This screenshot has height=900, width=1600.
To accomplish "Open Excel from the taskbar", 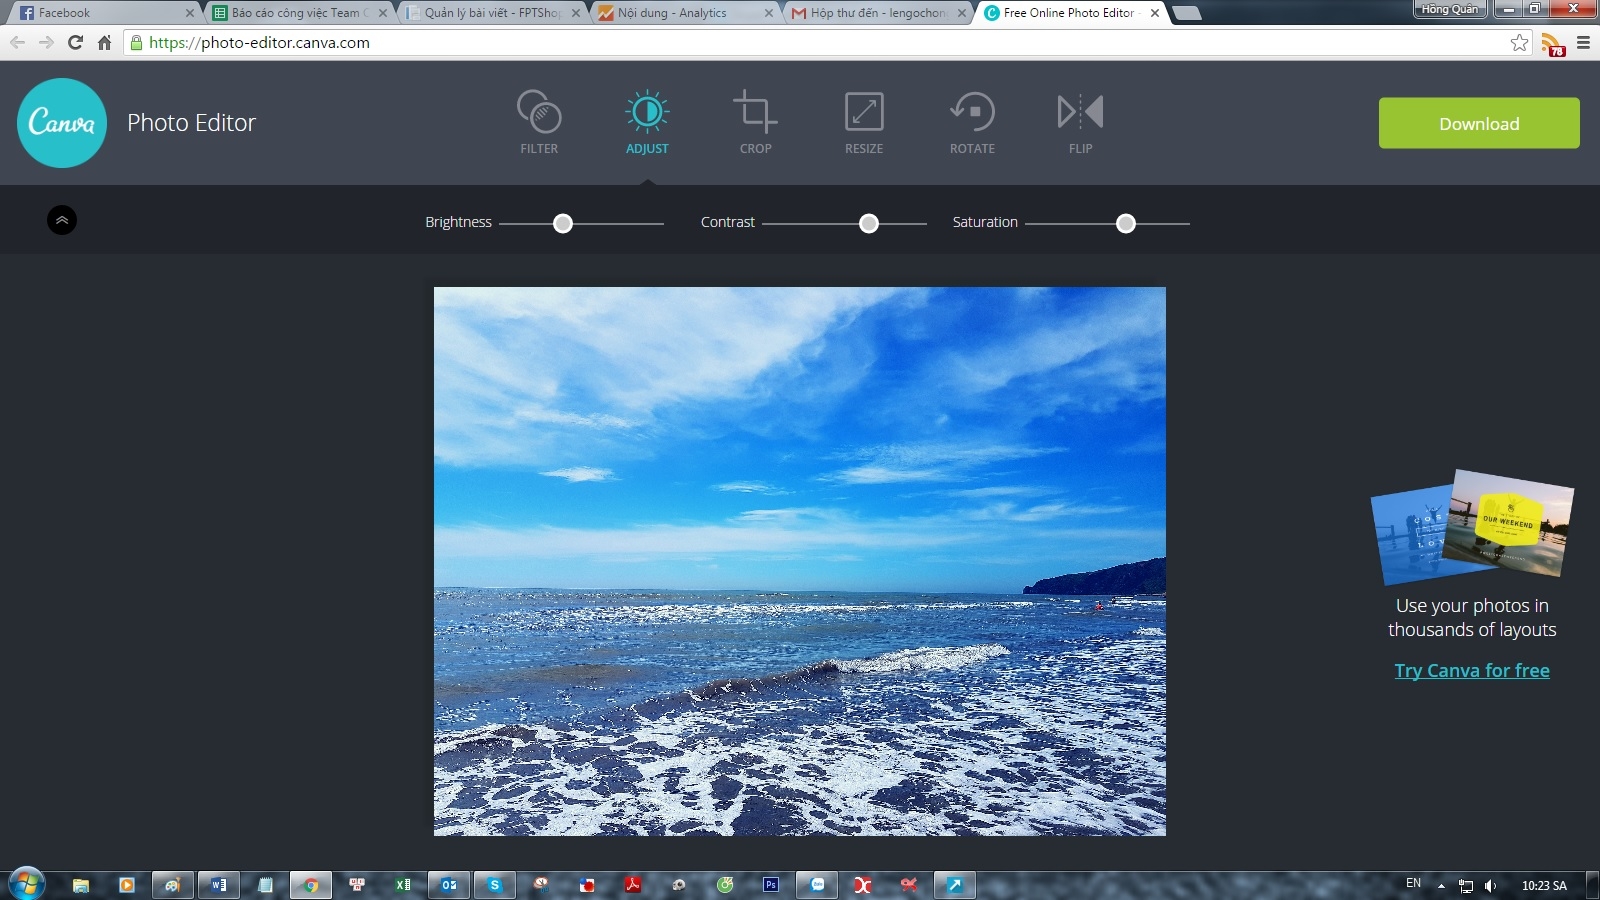I will 403,885.
